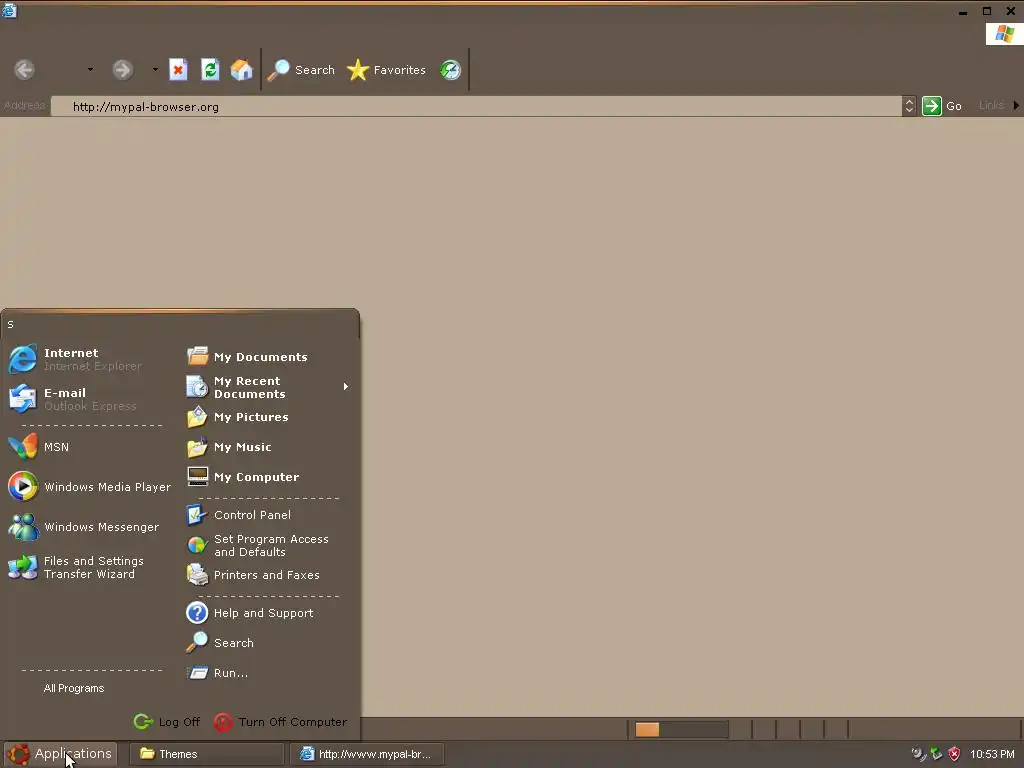
Task: Click the Applications start button
Action: click(59, 754)
